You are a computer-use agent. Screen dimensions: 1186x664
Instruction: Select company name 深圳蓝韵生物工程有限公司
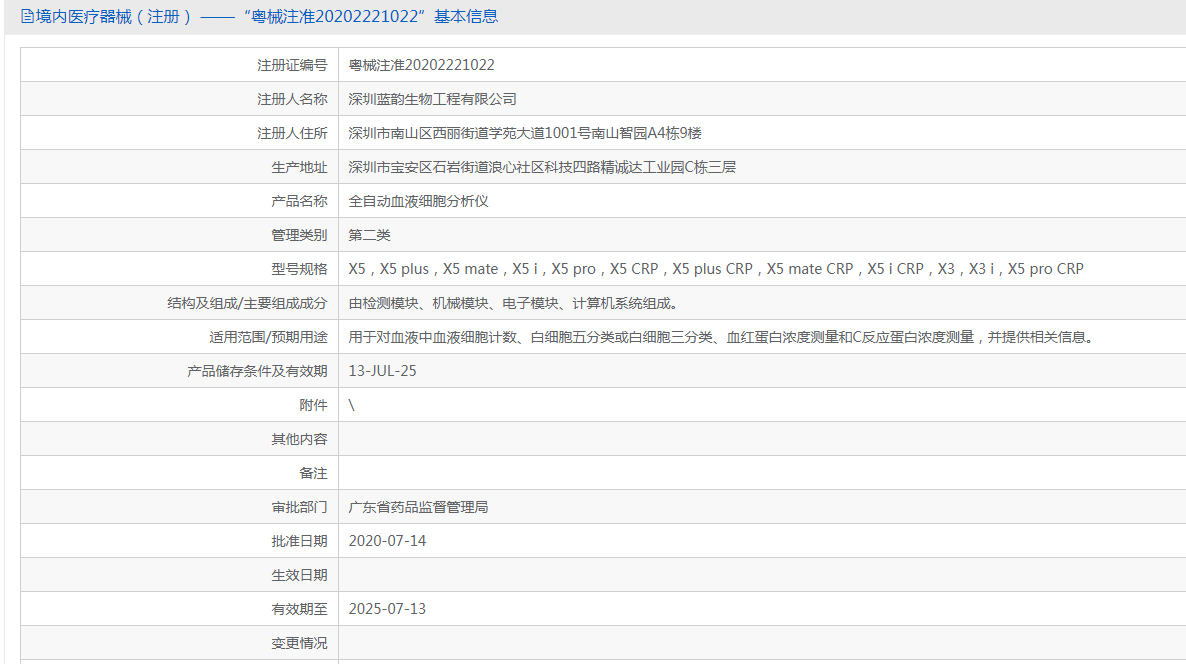tap(433, 99)
